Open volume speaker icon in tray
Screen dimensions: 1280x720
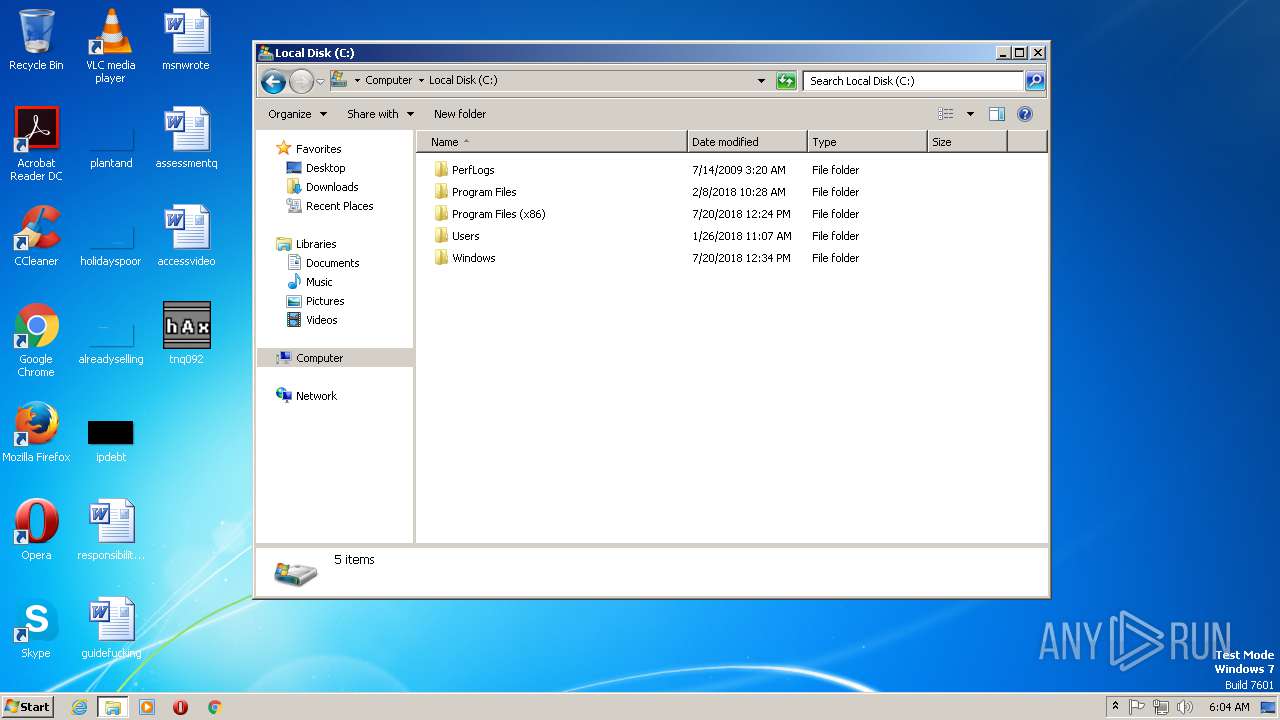click(x=1185, y=707)
